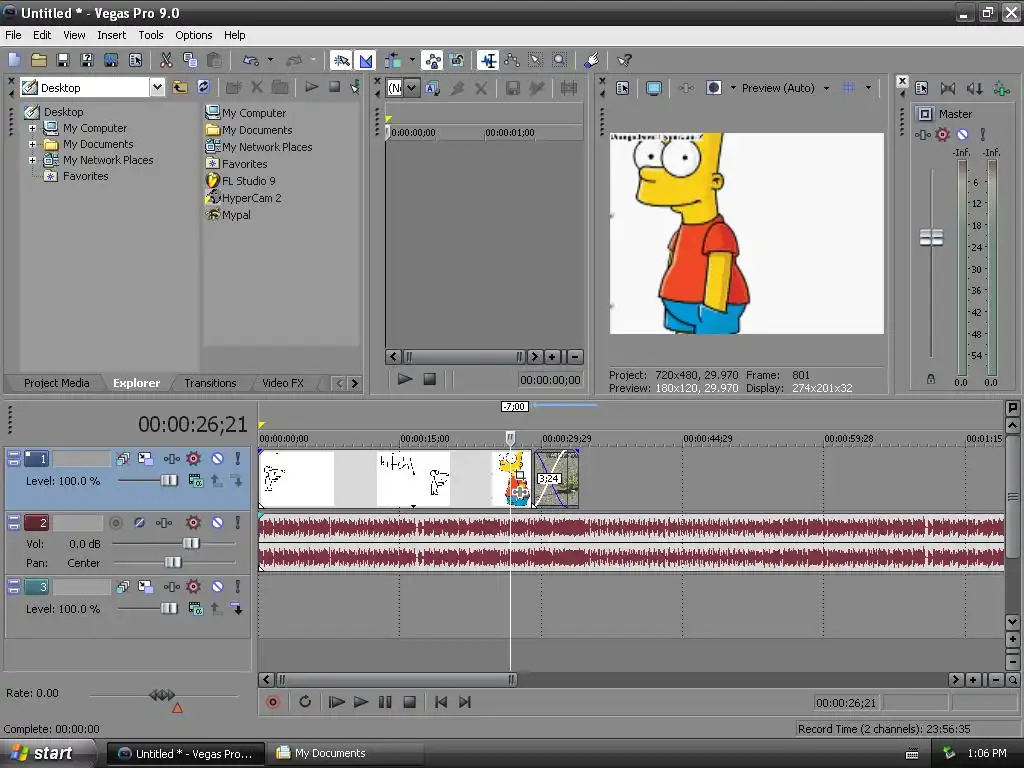Select the Zoom Edit Tool magnifier icon
This screenshot has width=1024, height=768.
click(560, 61)
